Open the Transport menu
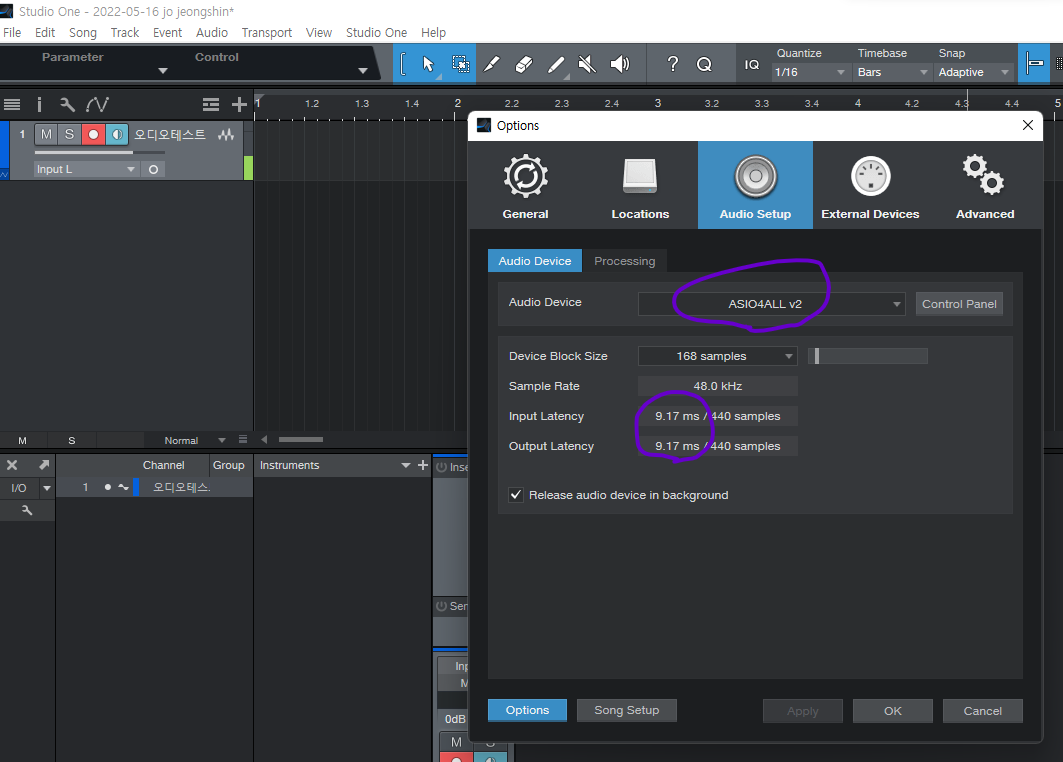Image resolution: width=1063 pixels, height=762 pixels. (266, 33)
